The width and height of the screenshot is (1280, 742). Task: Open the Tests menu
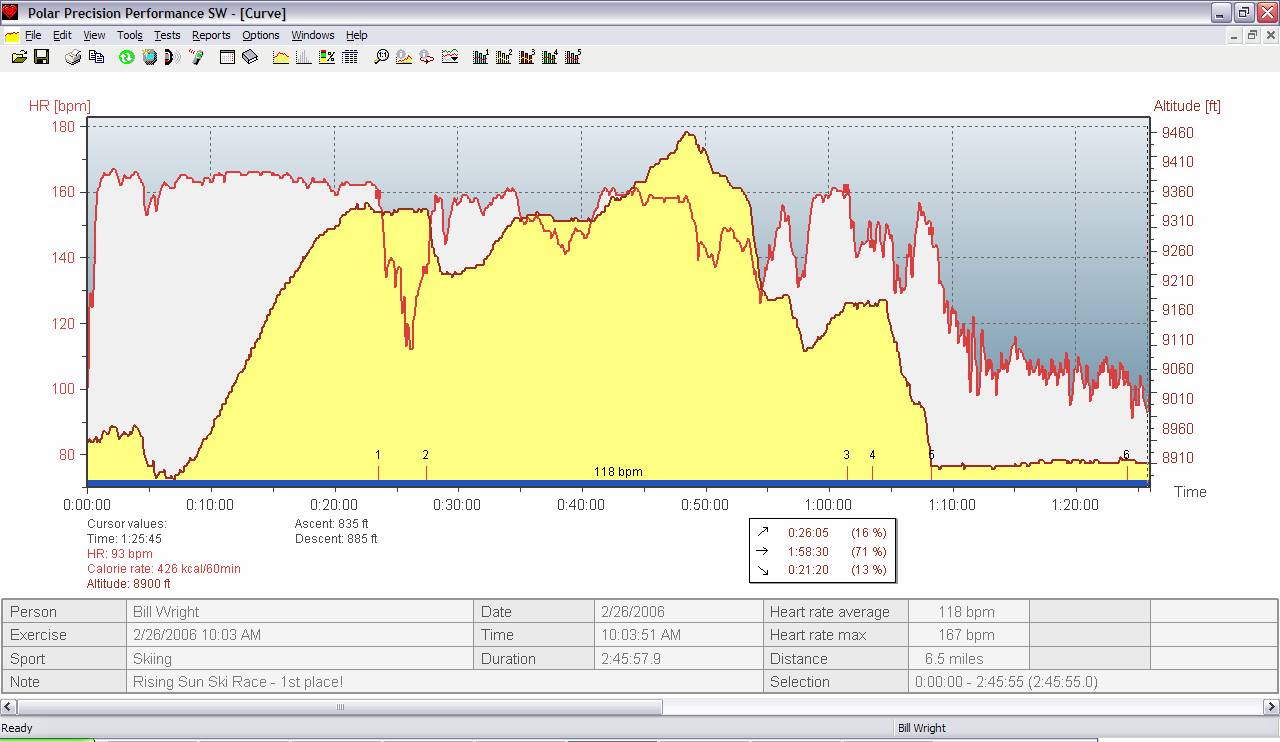coord(167,35)
